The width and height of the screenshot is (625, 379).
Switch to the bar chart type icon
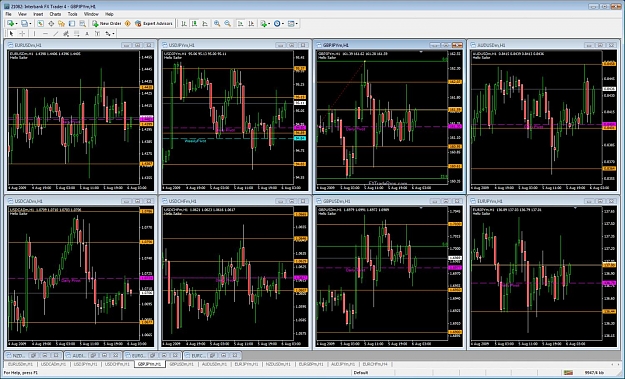coord(184,24)
